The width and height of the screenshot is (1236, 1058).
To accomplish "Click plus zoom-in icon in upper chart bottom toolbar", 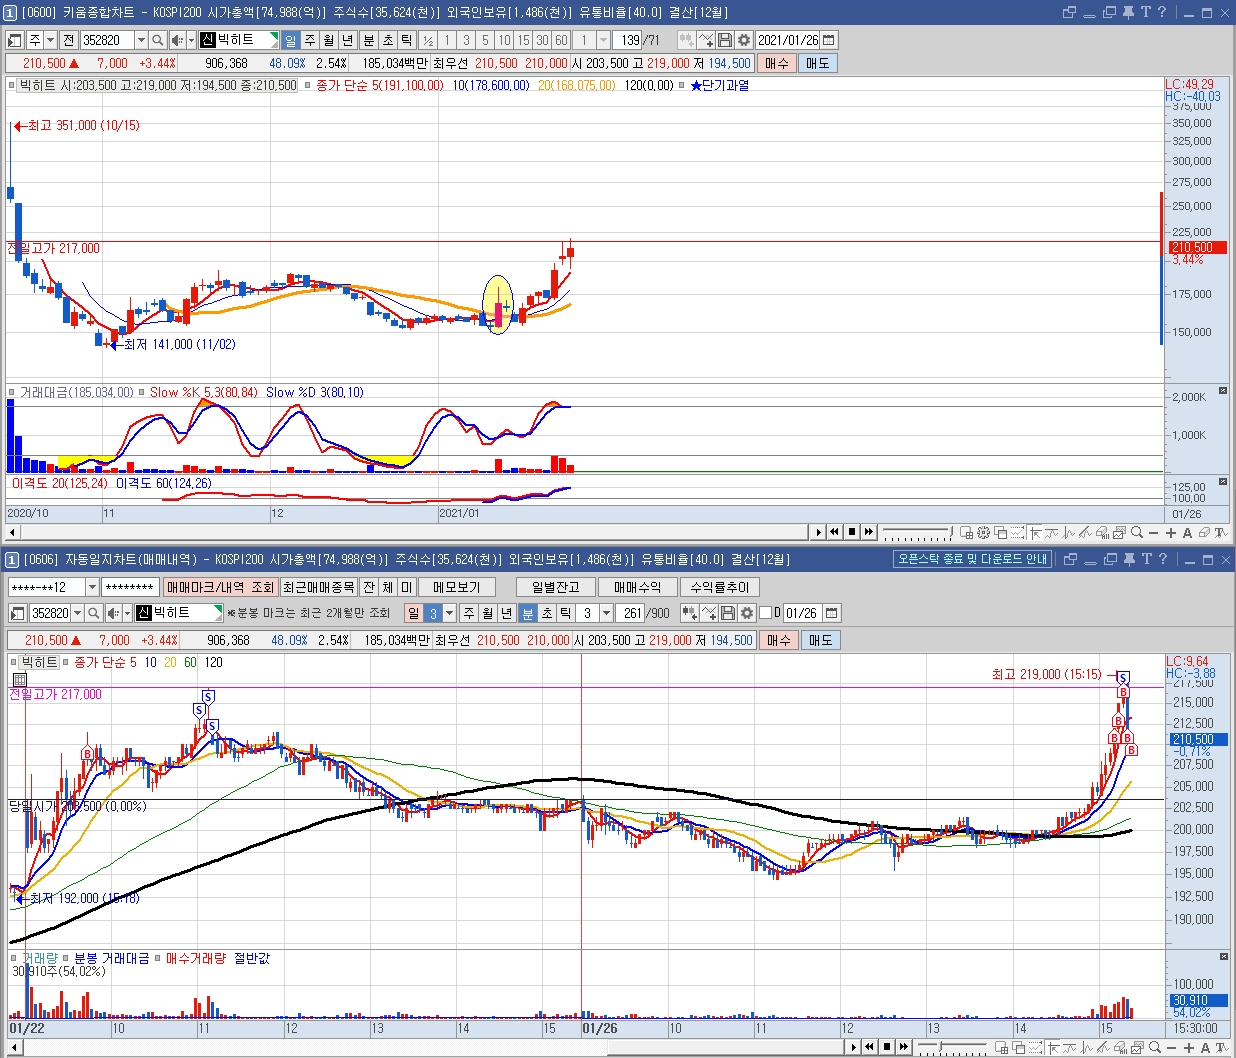I will click(x=1171, y=533).
